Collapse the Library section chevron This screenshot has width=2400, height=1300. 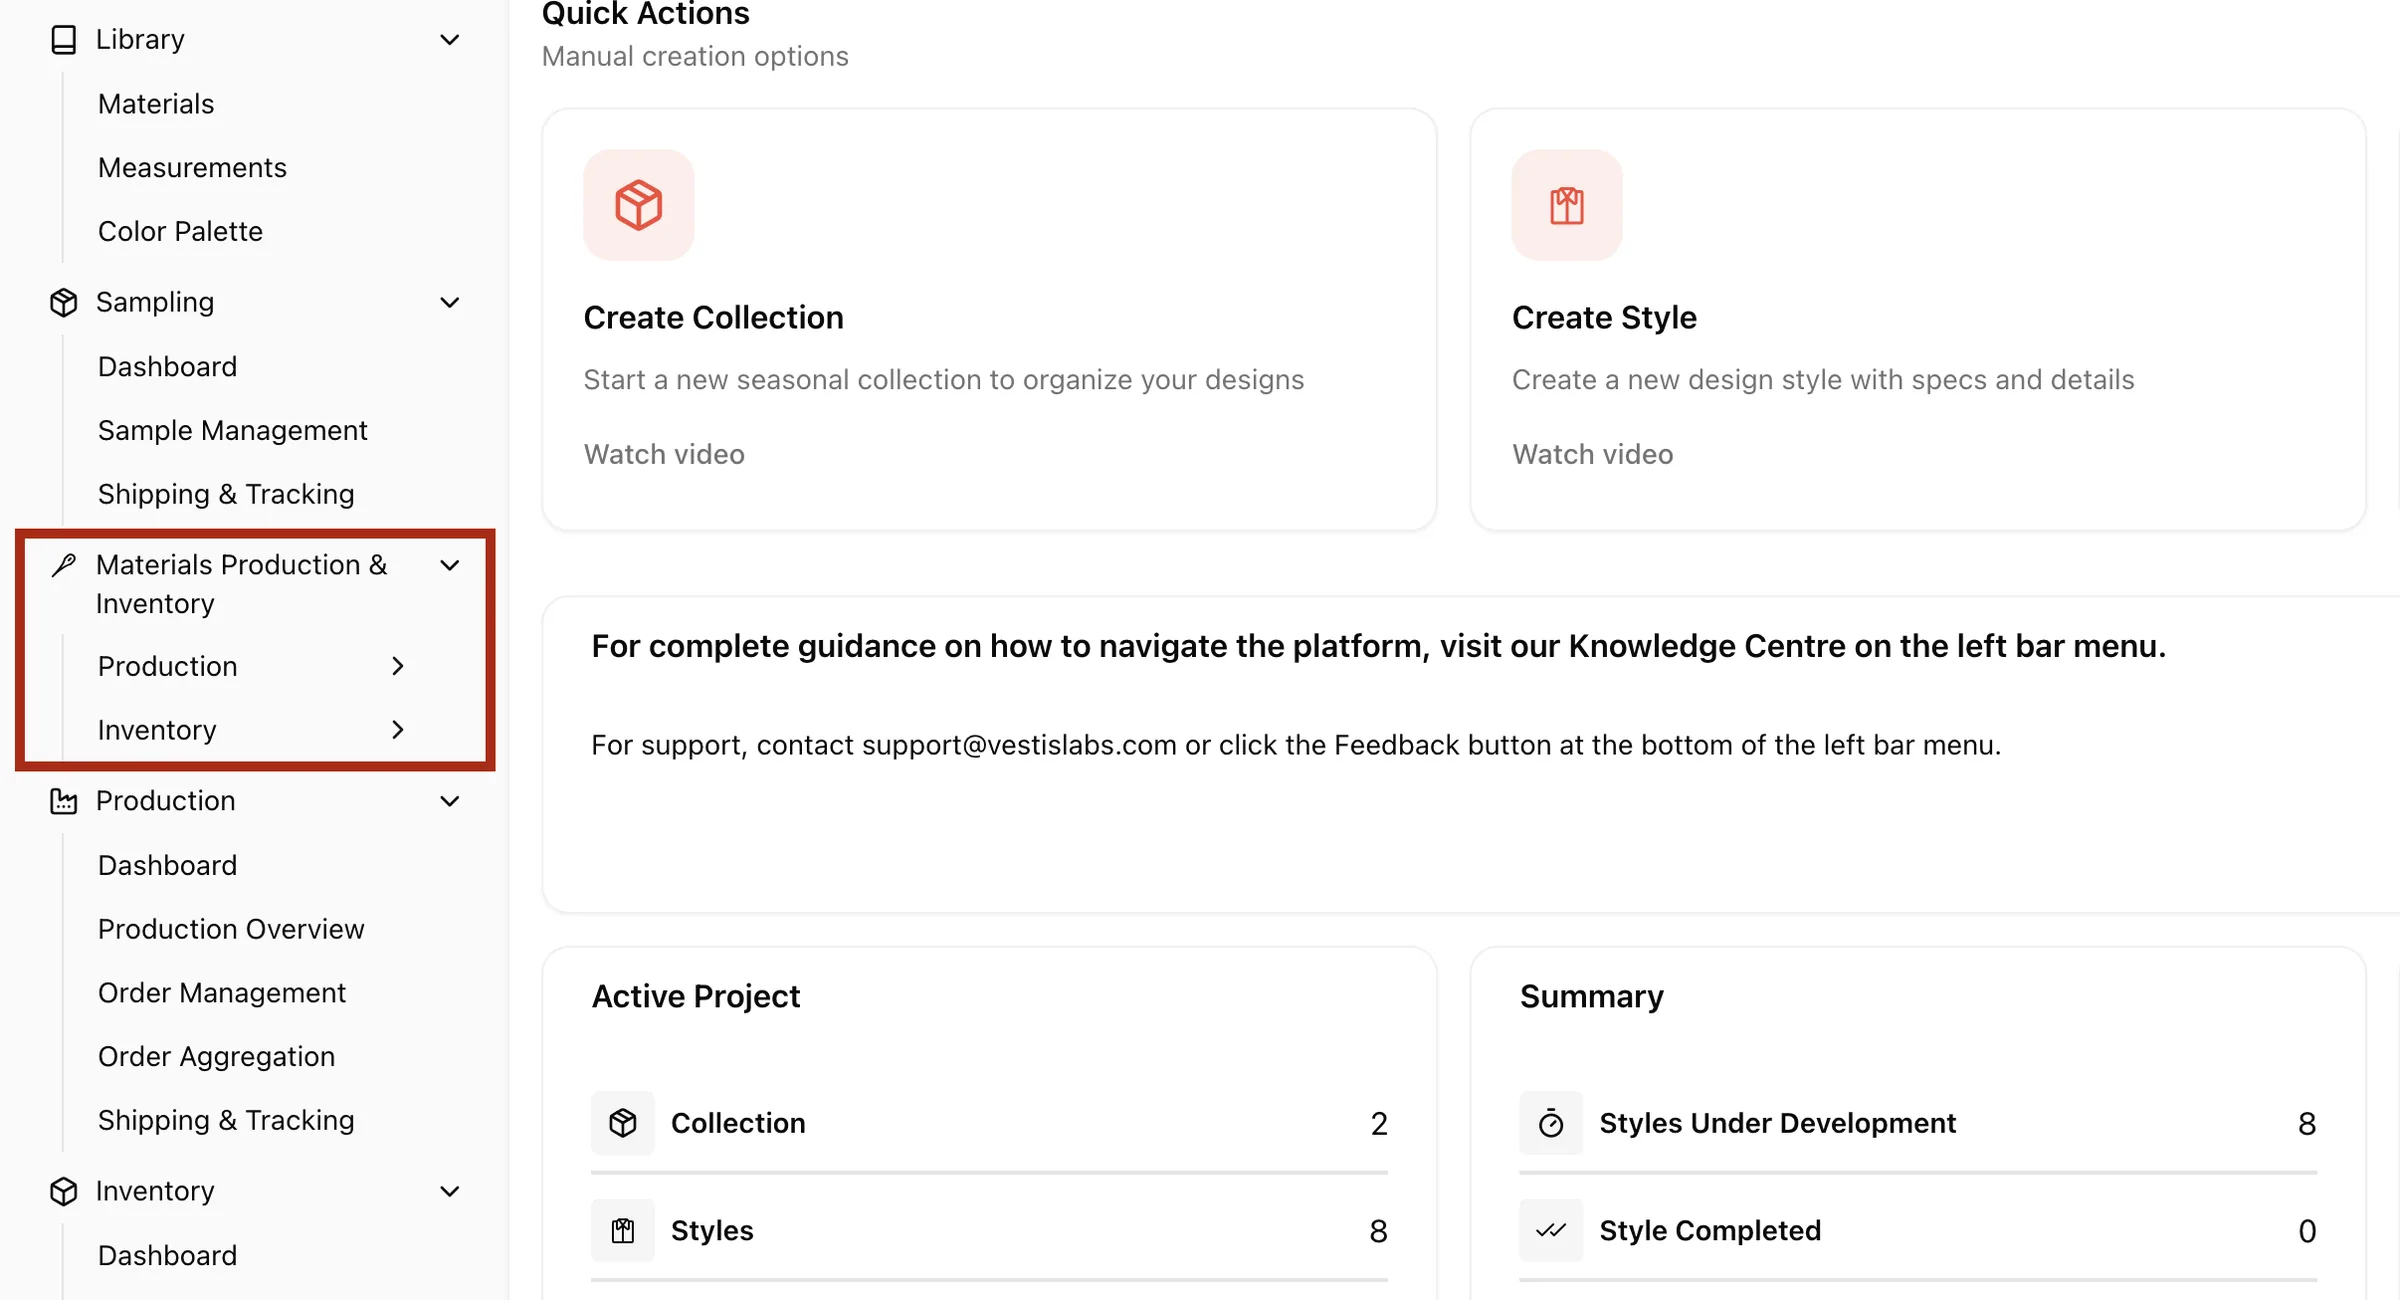tap(450, 40)
